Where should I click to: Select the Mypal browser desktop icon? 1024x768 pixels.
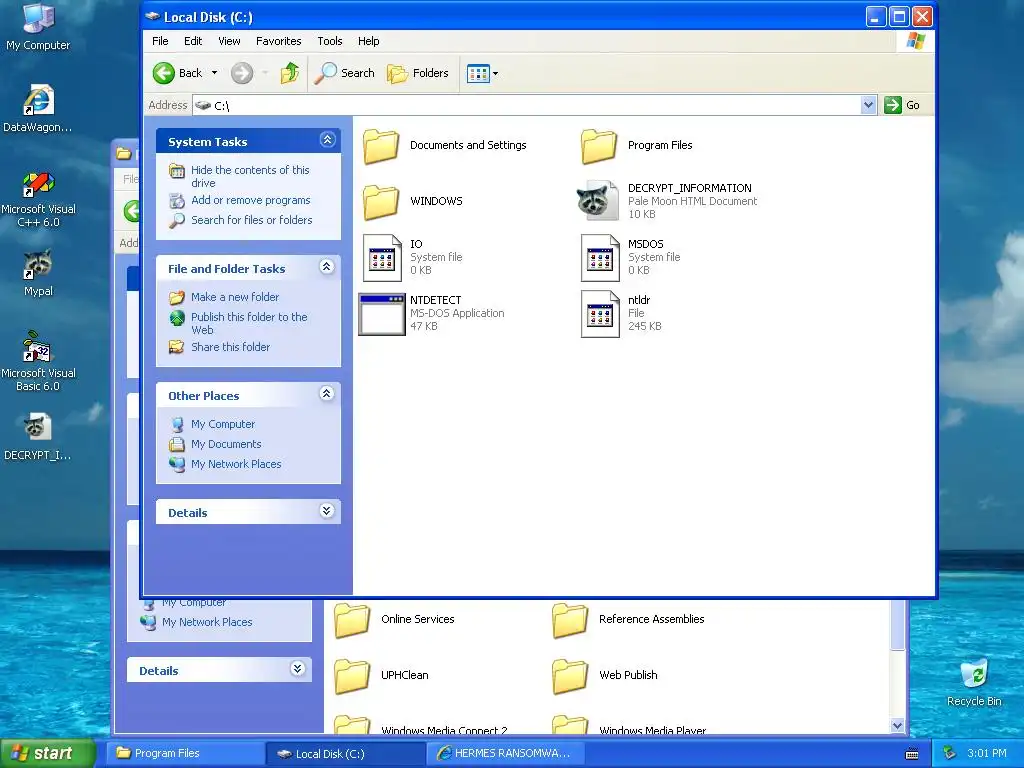[38, 273]
